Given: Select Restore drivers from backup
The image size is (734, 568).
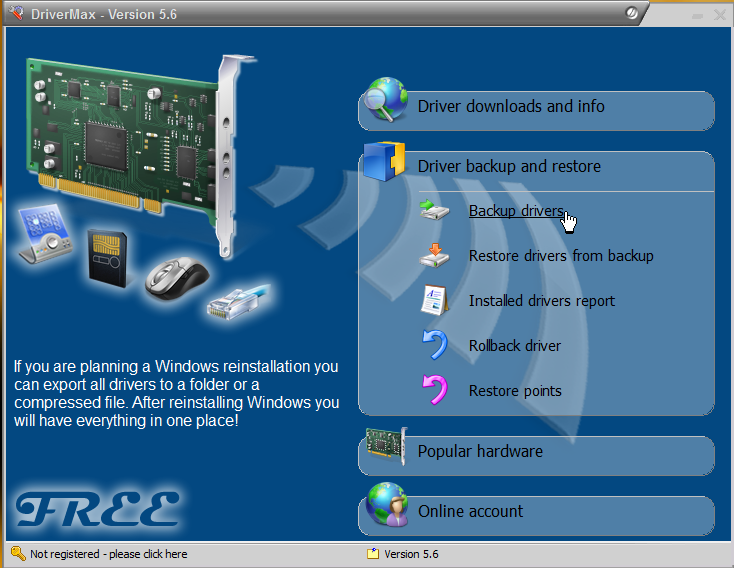Looking at the screenshot, I should click(x=561, y=256).
